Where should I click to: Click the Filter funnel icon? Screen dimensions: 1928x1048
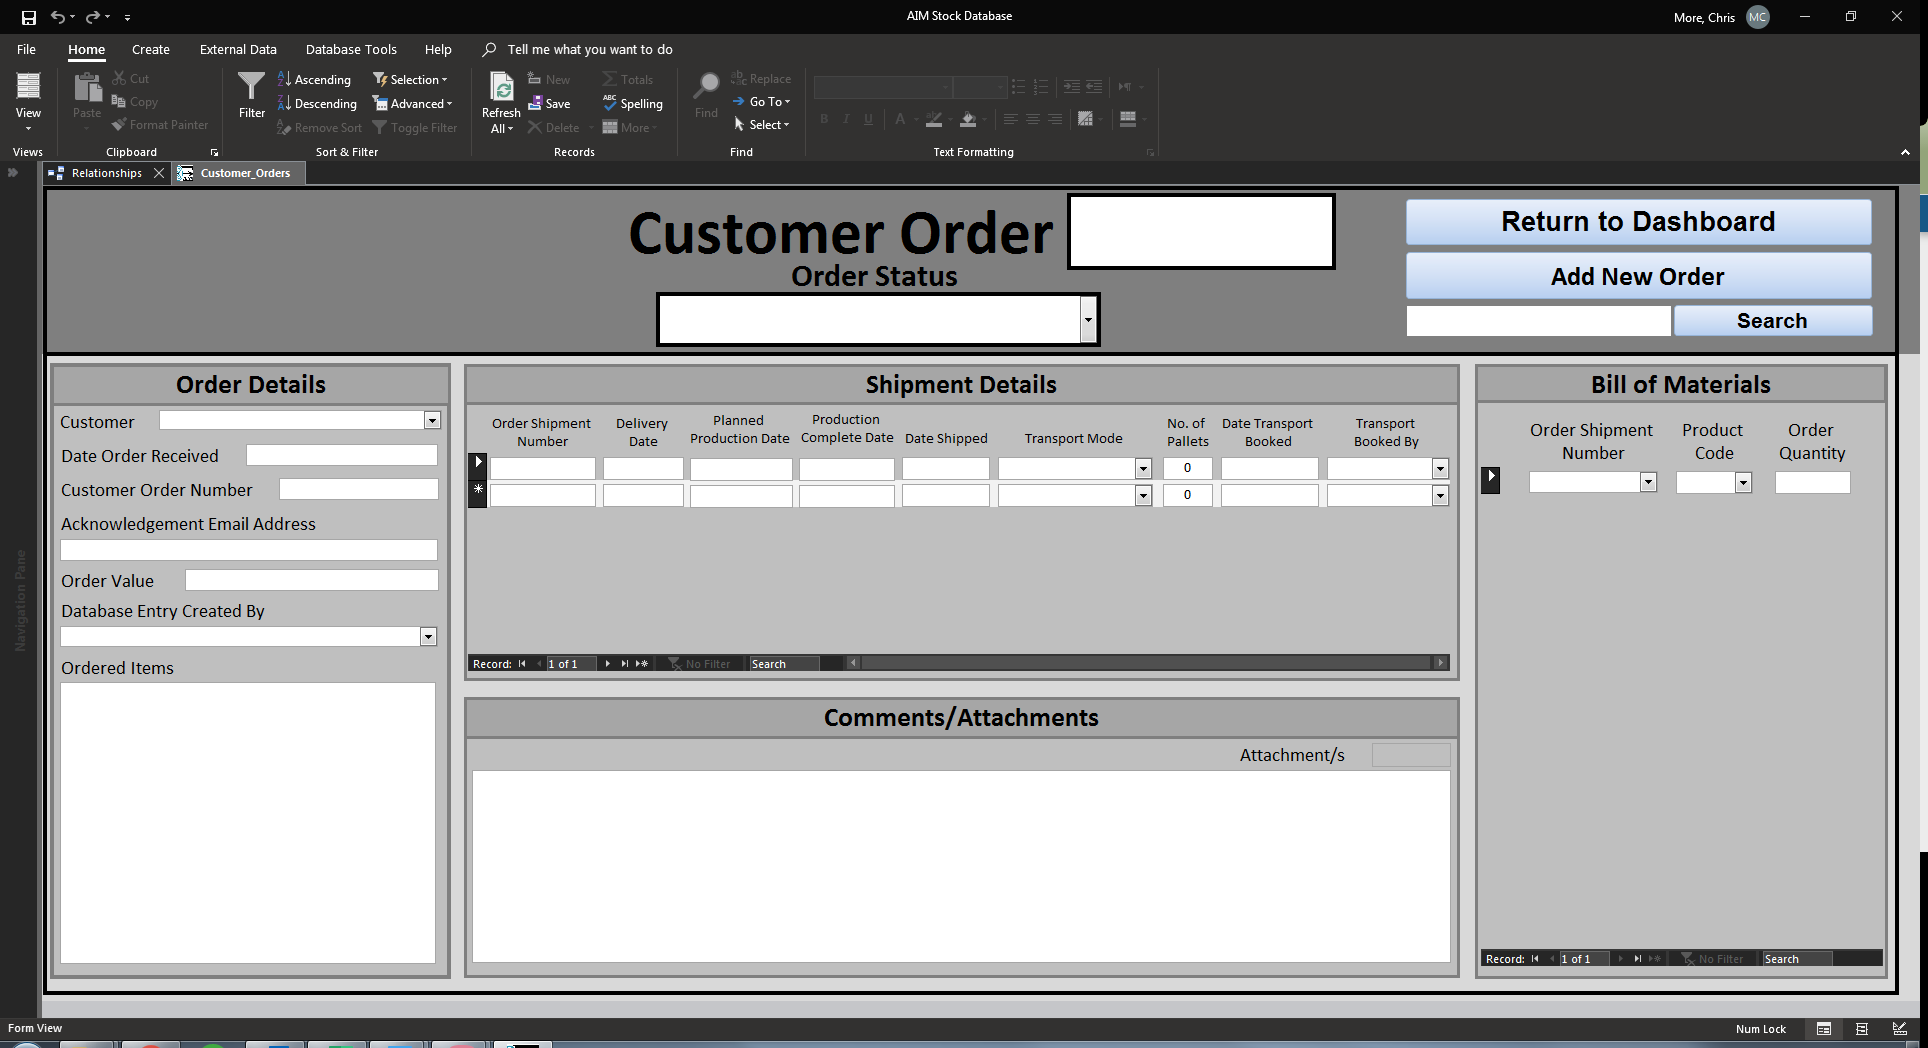[251, 90]
